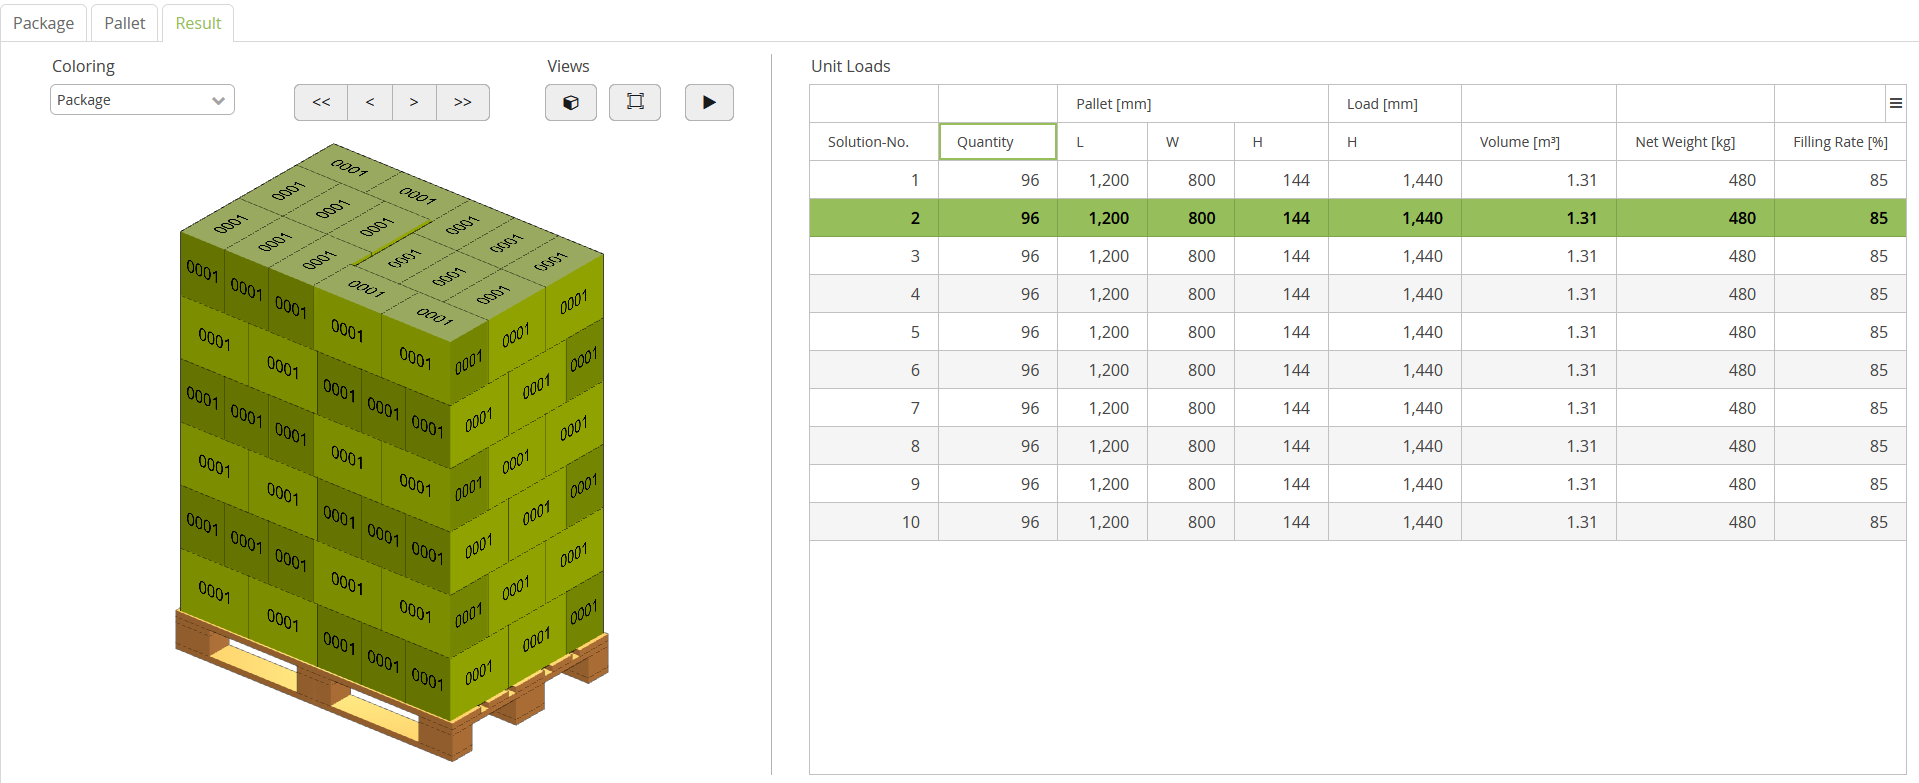Play the pallet loading animation
Screen dimensions: 1919x783
[x=709, y=102]
